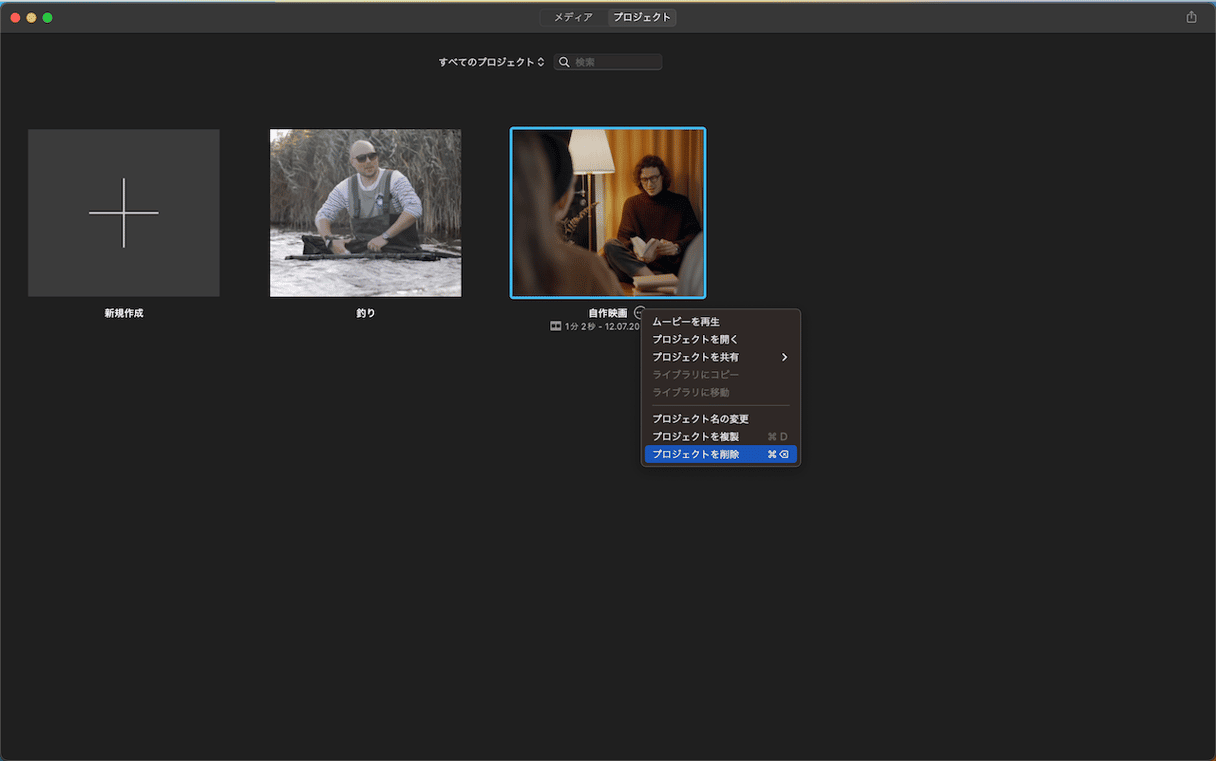Viewport: 1216px width, 761px height.
Task: Choose プロジェクトを複製 menu item
Action: pos(721,437)
